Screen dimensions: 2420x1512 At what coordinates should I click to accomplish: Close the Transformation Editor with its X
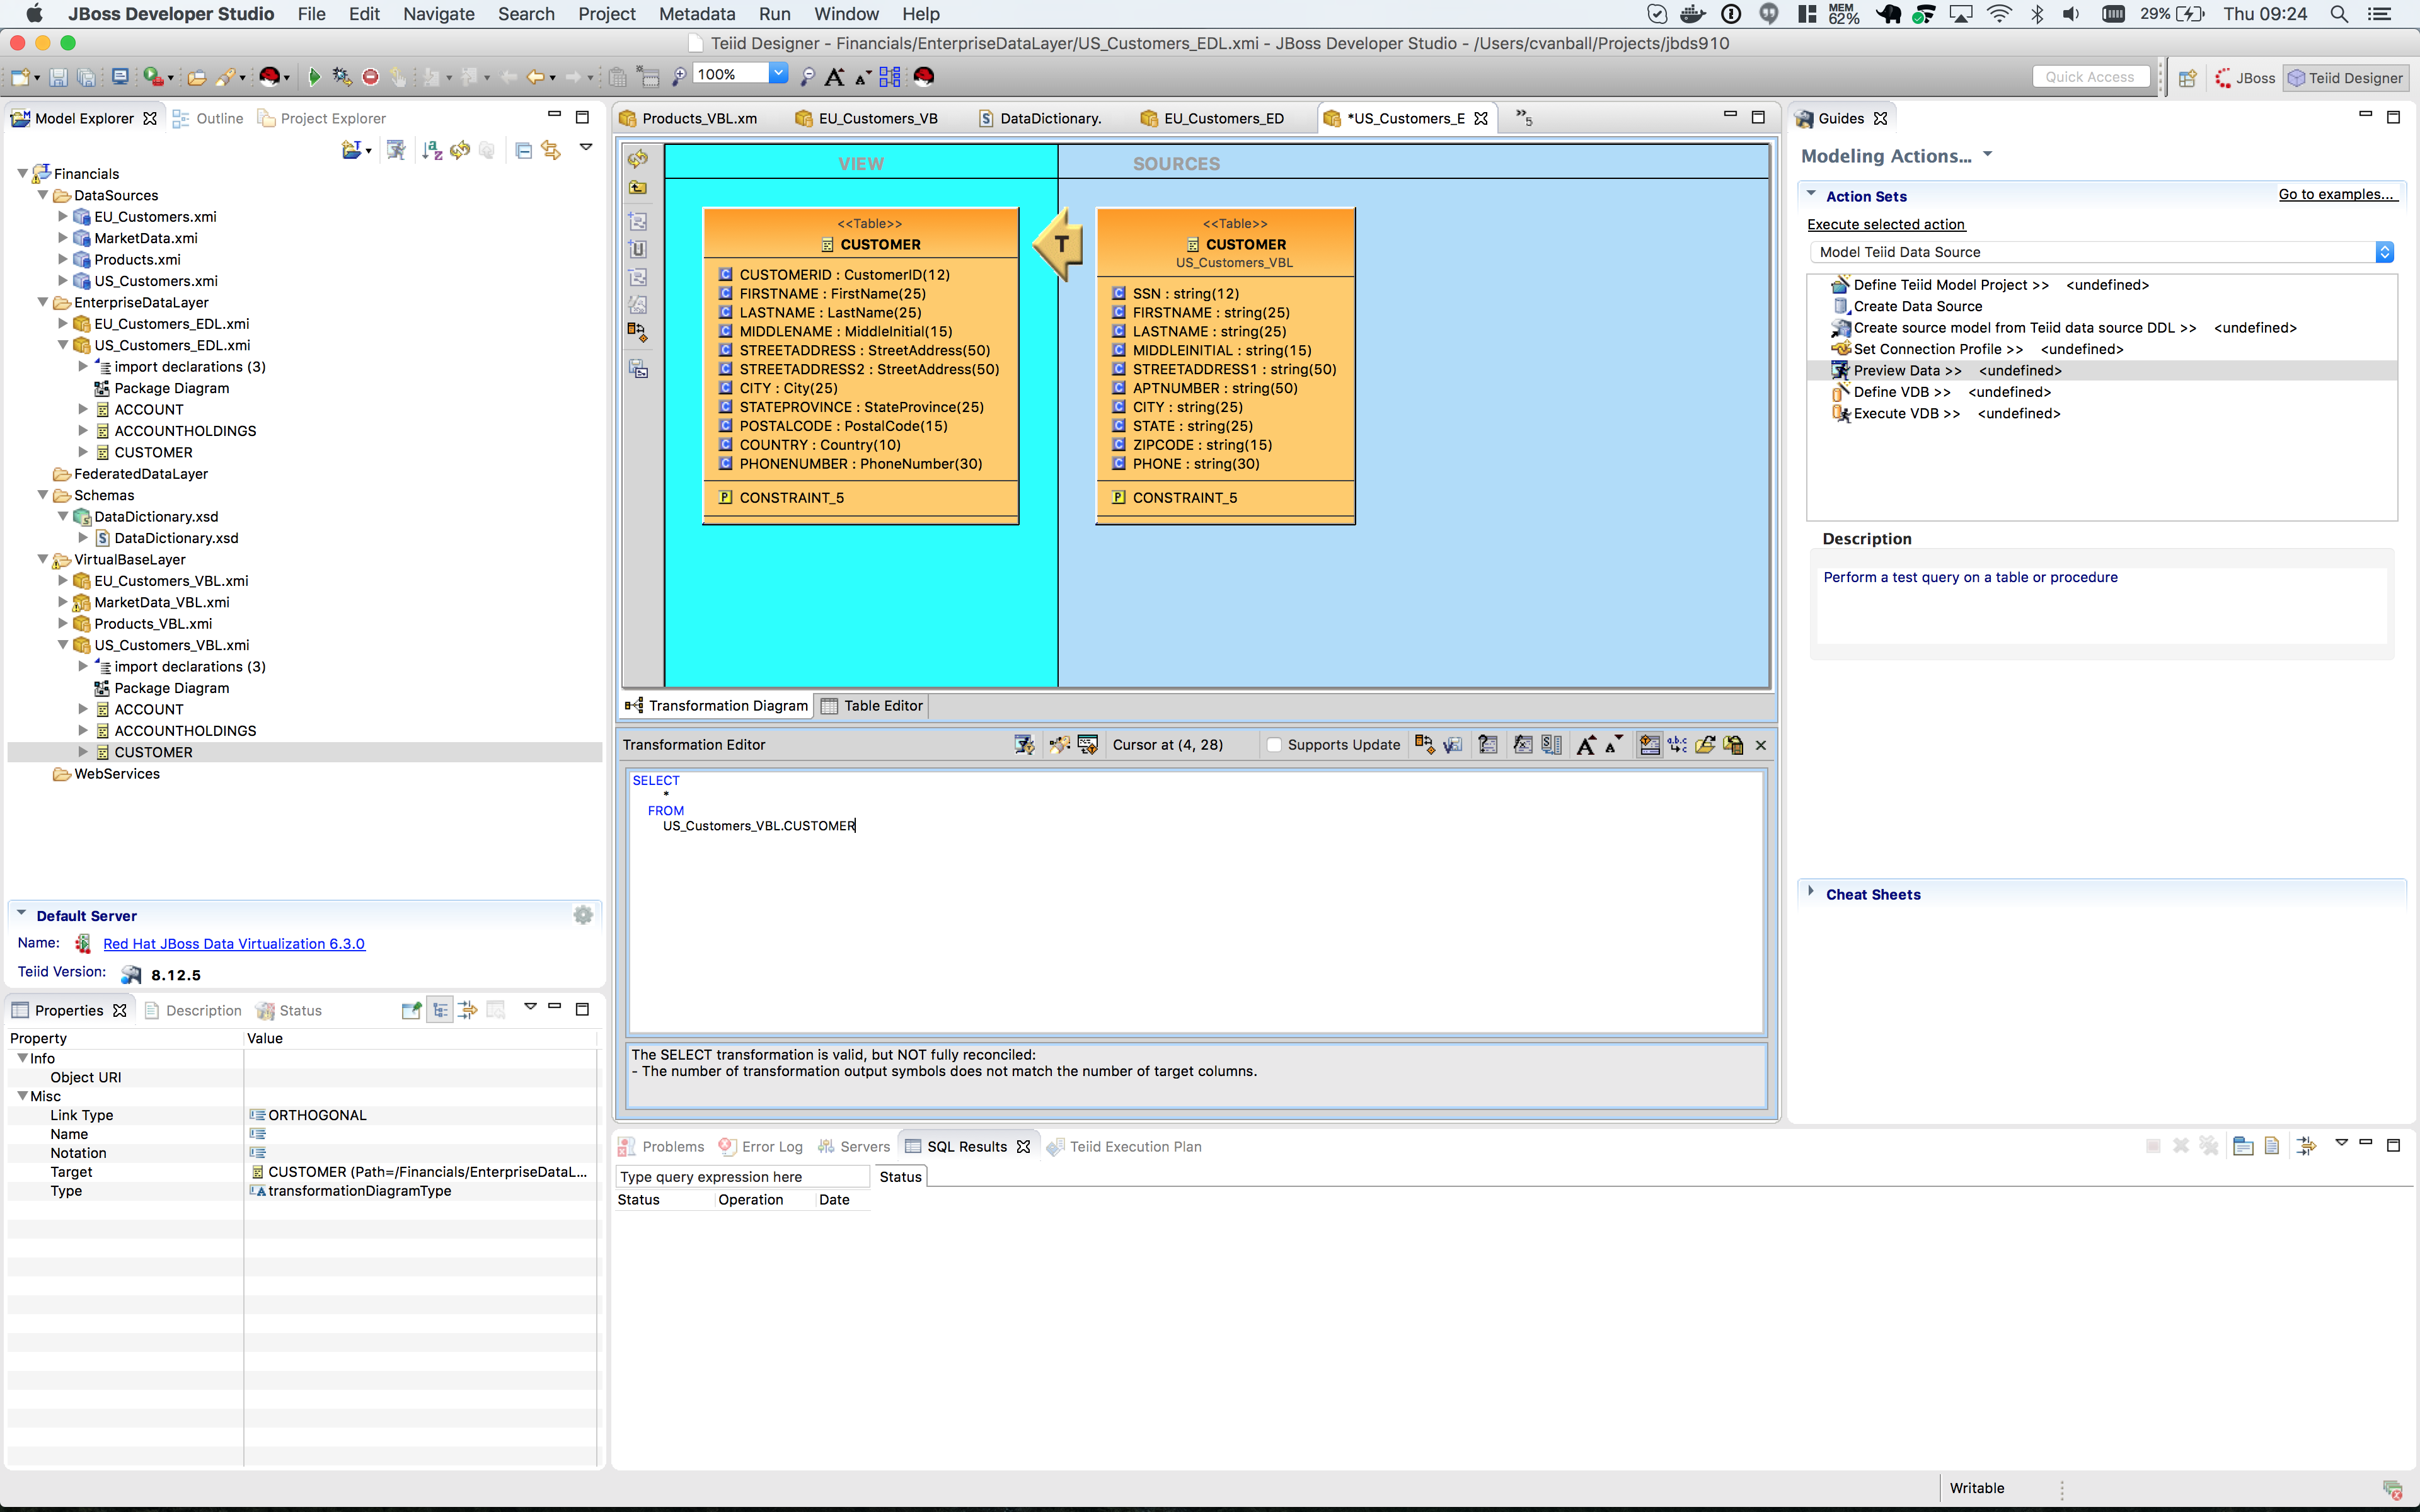(x=1761, y=745)
